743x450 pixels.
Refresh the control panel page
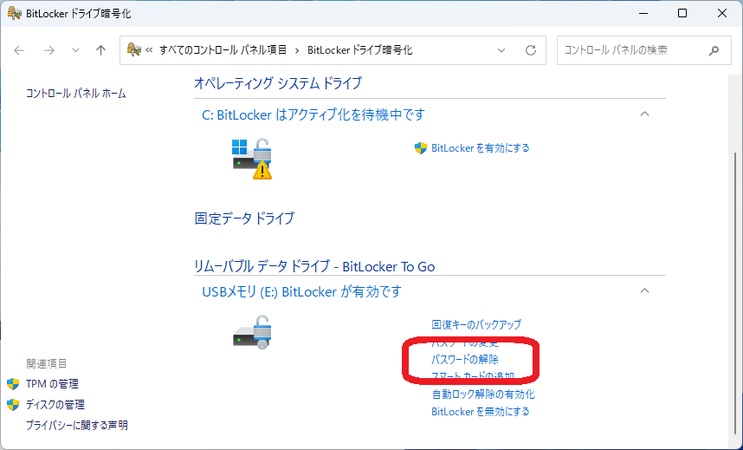(531, 50)
